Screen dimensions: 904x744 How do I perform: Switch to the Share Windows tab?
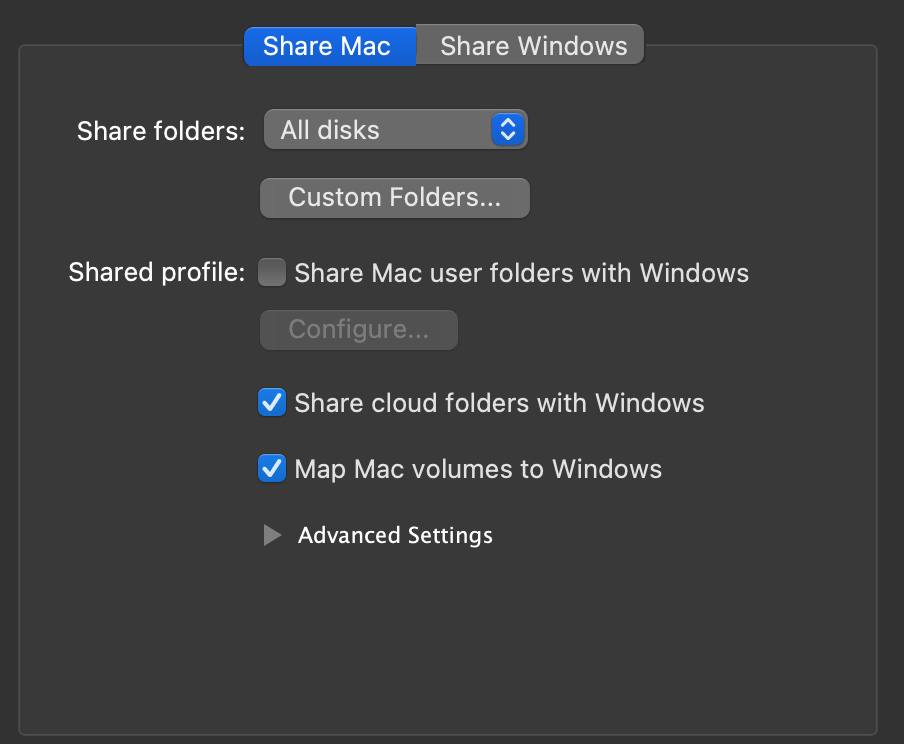(533, 46)
